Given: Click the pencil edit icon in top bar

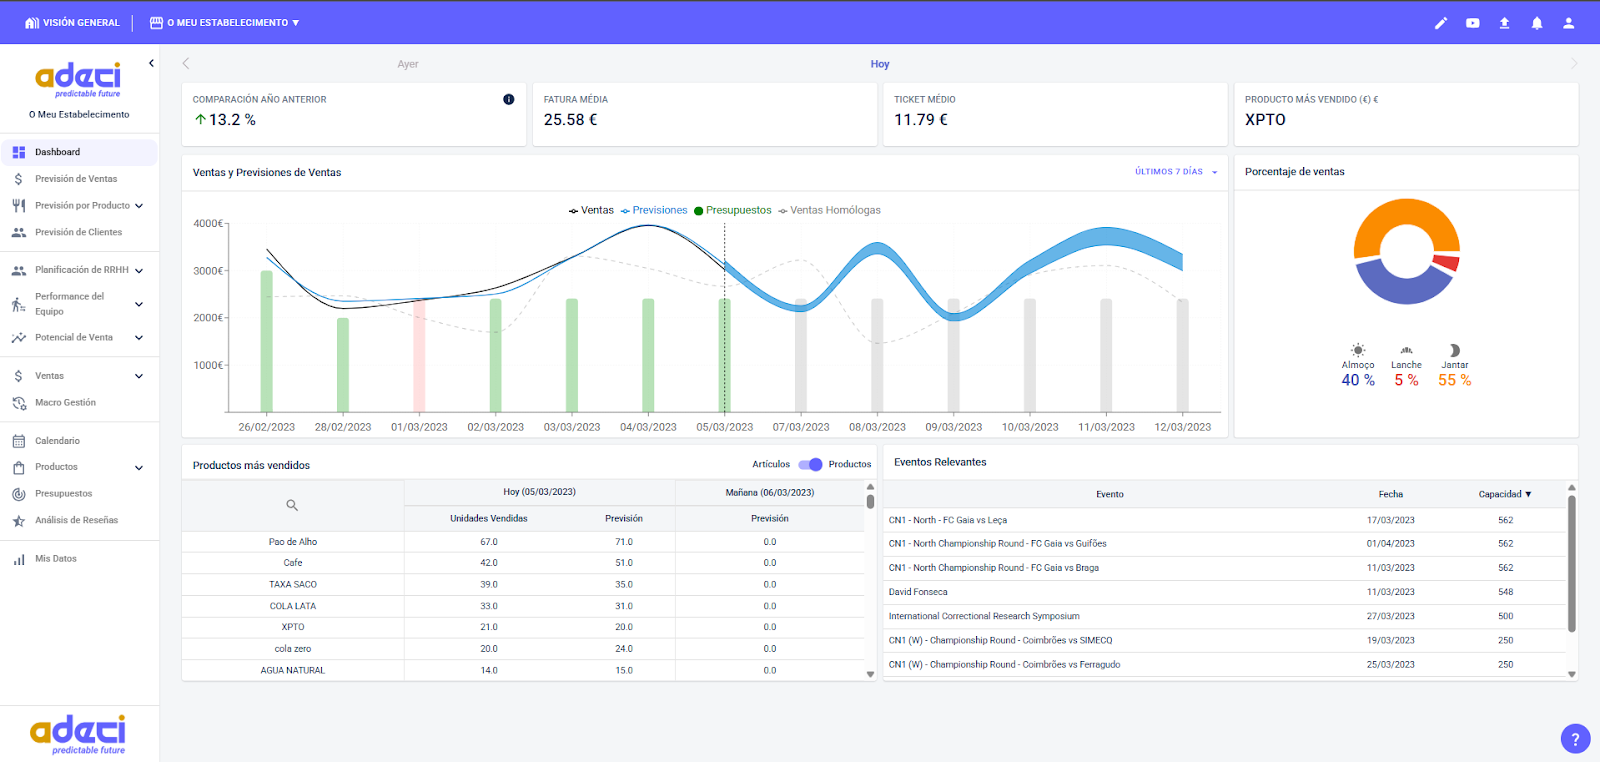Looking at the screenshot, I should click(1440, 23).
